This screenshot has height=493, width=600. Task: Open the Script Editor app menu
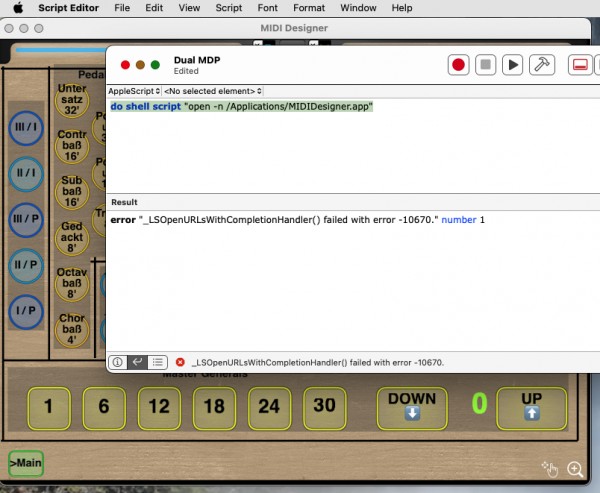point(68,8)
